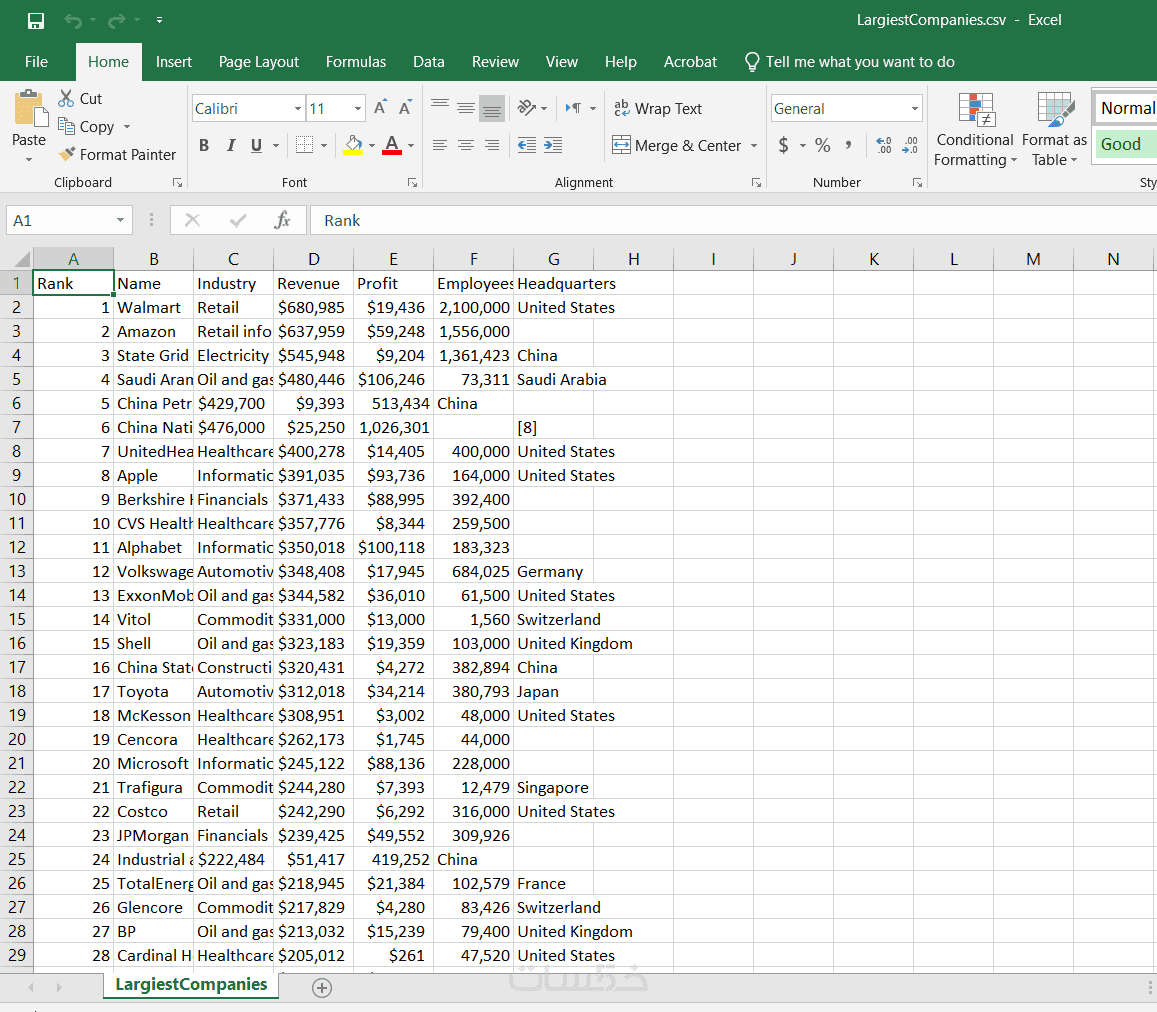Click the Accounting Number Format dollar icon

point(784,145)
